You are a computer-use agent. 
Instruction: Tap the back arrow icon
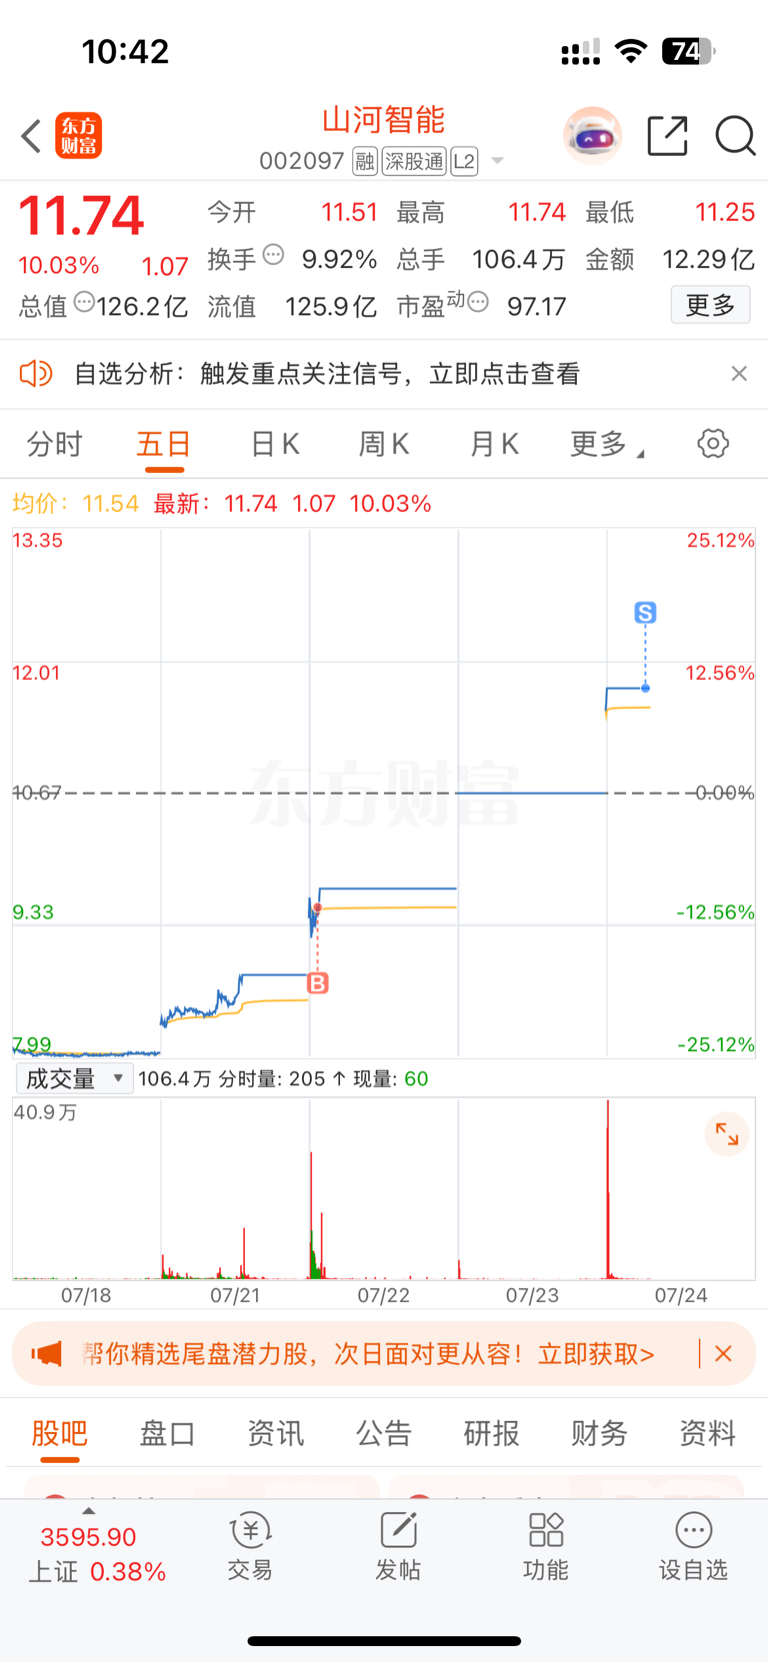click(31, 136)
